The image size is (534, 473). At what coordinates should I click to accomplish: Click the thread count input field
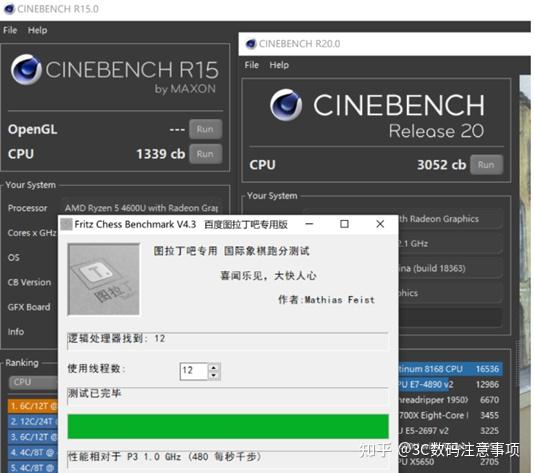[193, 371]
